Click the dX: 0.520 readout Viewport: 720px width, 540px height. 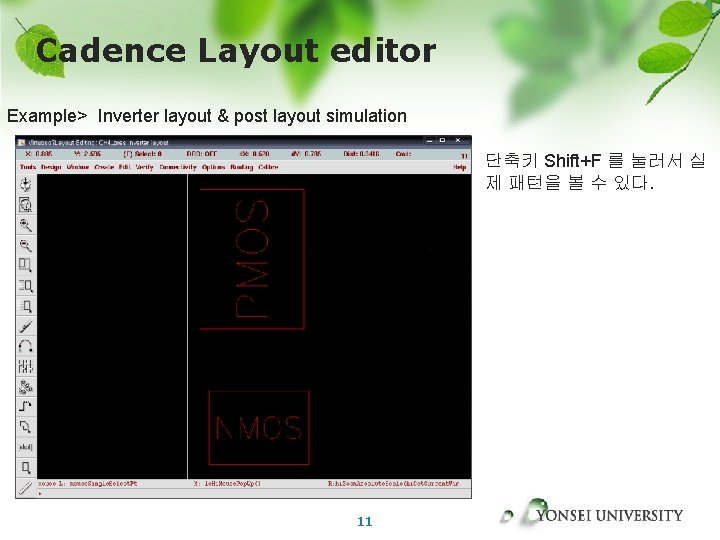tap(255, 154)
